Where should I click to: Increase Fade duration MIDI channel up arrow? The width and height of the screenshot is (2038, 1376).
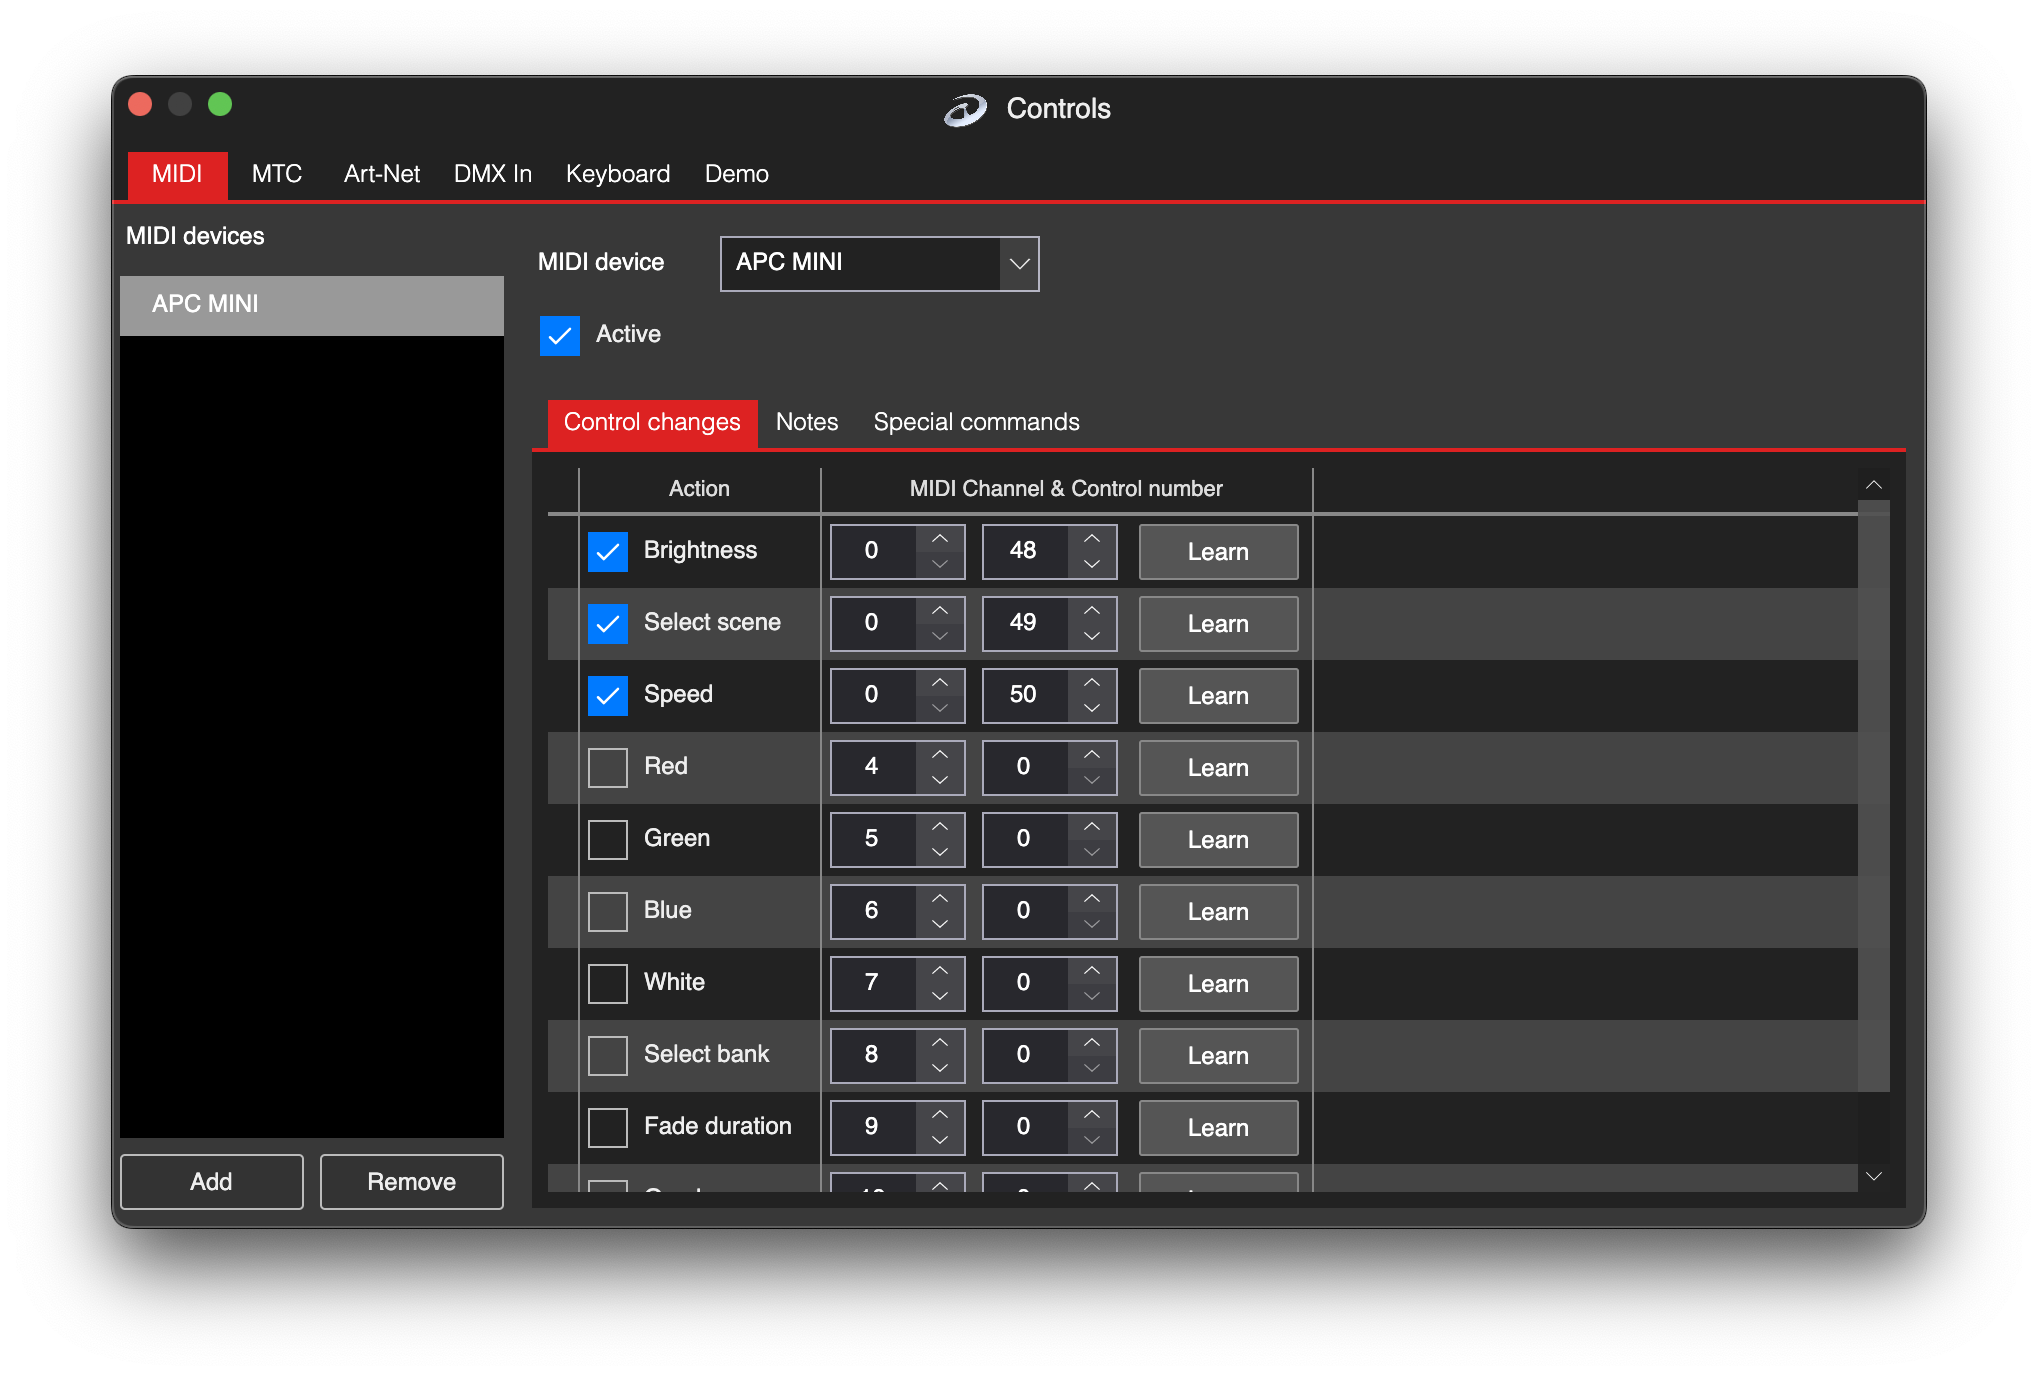click(x=940, y=1114)
